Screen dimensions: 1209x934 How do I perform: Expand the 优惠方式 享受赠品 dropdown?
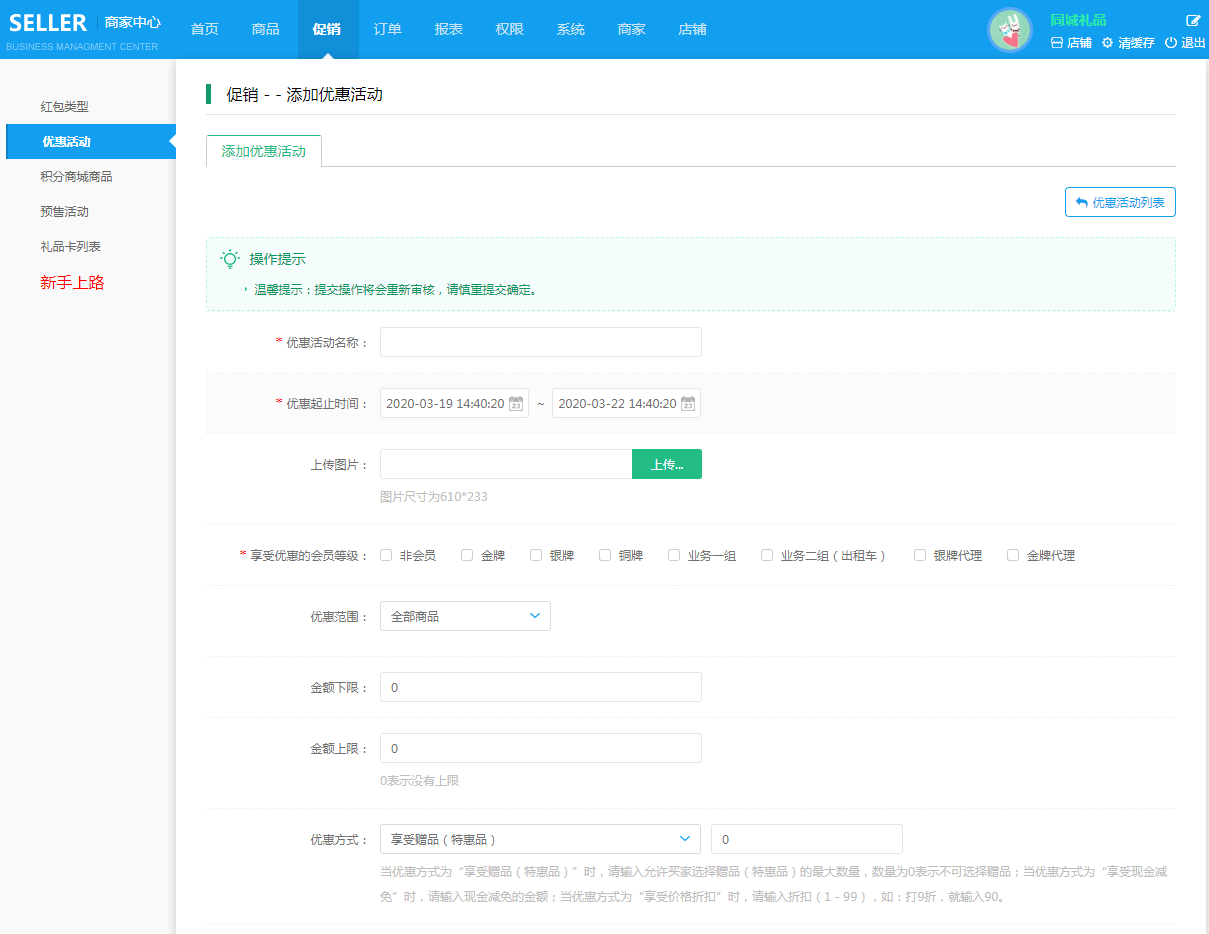[x=540, y=839]
